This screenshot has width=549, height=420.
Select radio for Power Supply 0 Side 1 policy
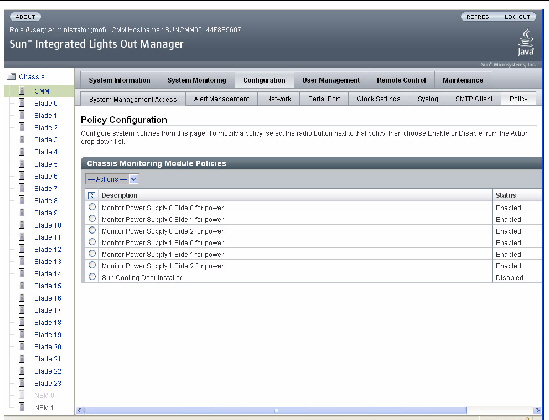coord(92,219)
